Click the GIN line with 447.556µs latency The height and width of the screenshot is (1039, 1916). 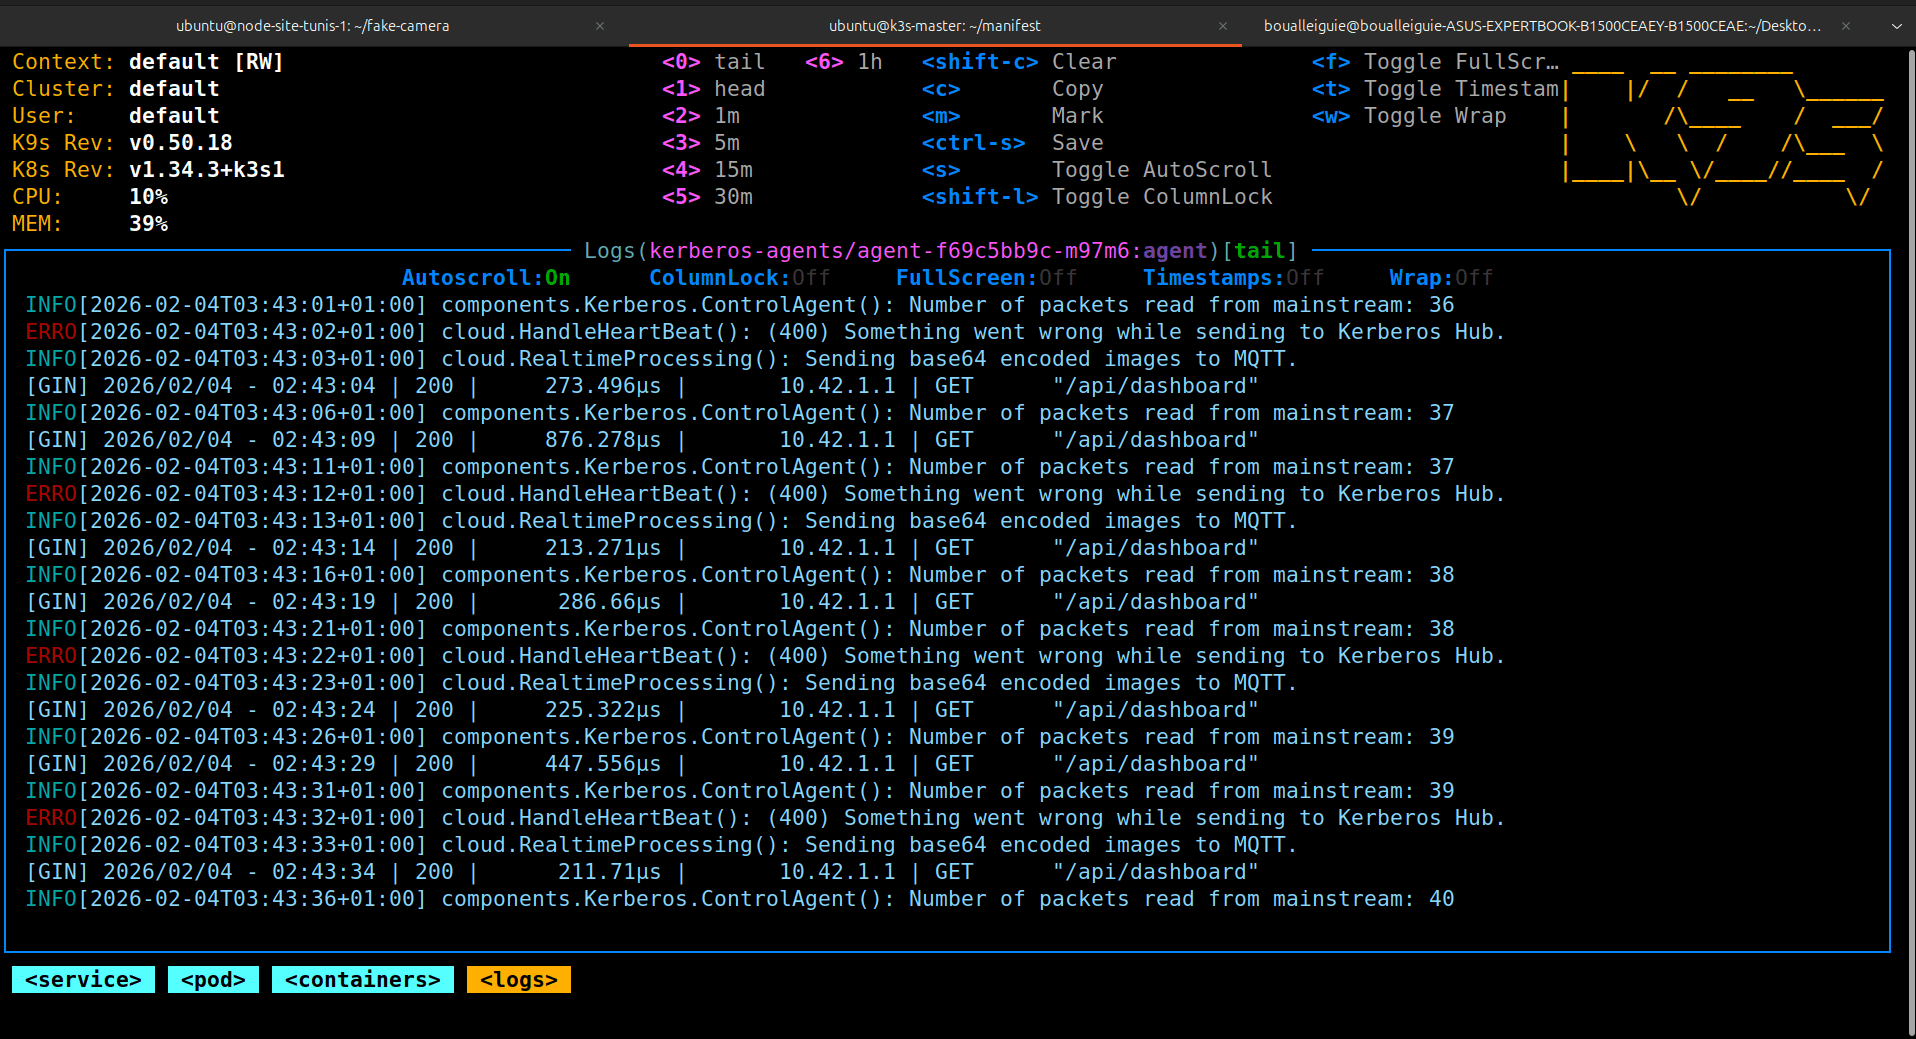(x=642, y=764)
